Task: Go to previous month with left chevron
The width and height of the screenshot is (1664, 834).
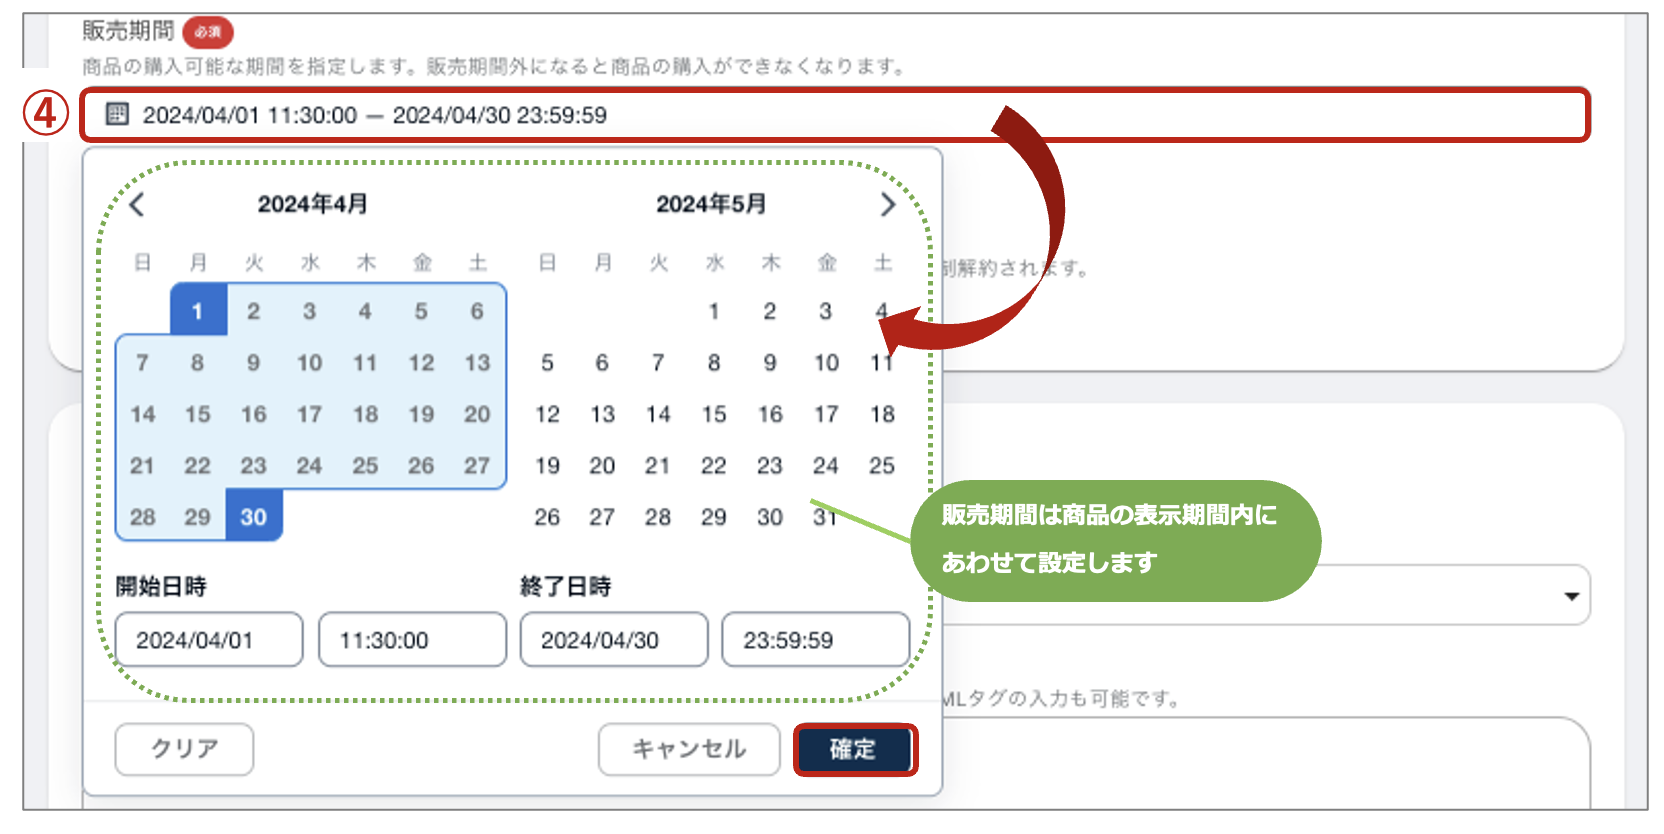Action: tap(137, 205)
